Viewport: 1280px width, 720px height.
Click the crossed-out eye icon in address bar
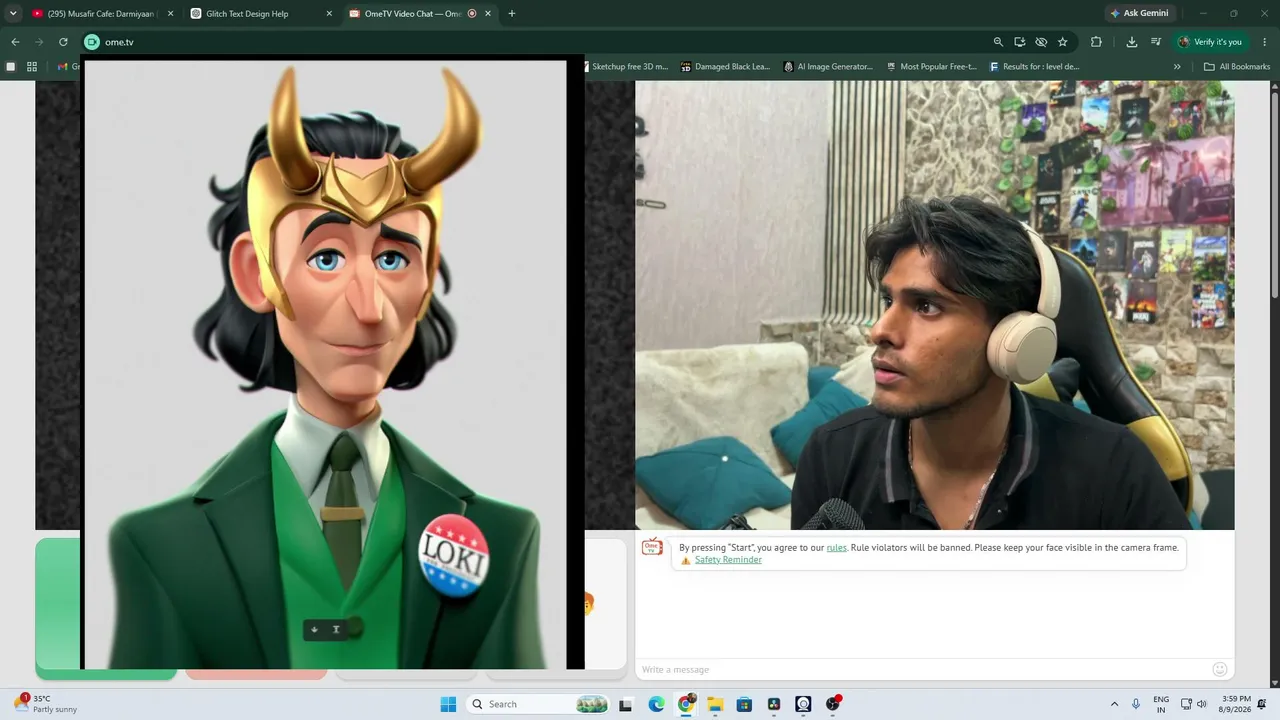pos(1041,42)
